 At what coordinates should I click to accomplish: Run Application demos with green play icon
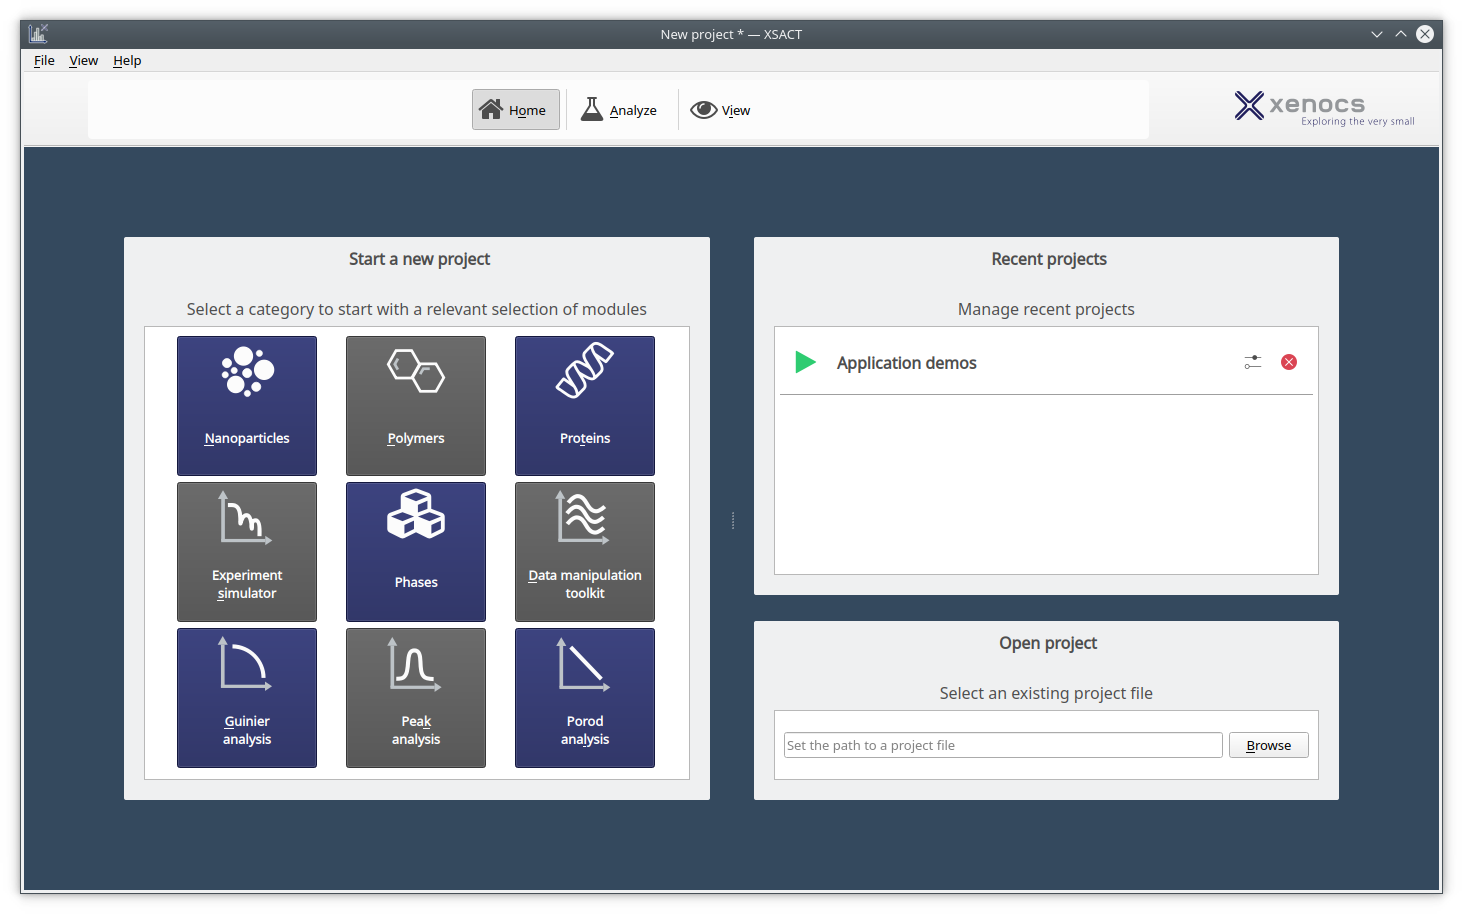(x=805, y=362)
